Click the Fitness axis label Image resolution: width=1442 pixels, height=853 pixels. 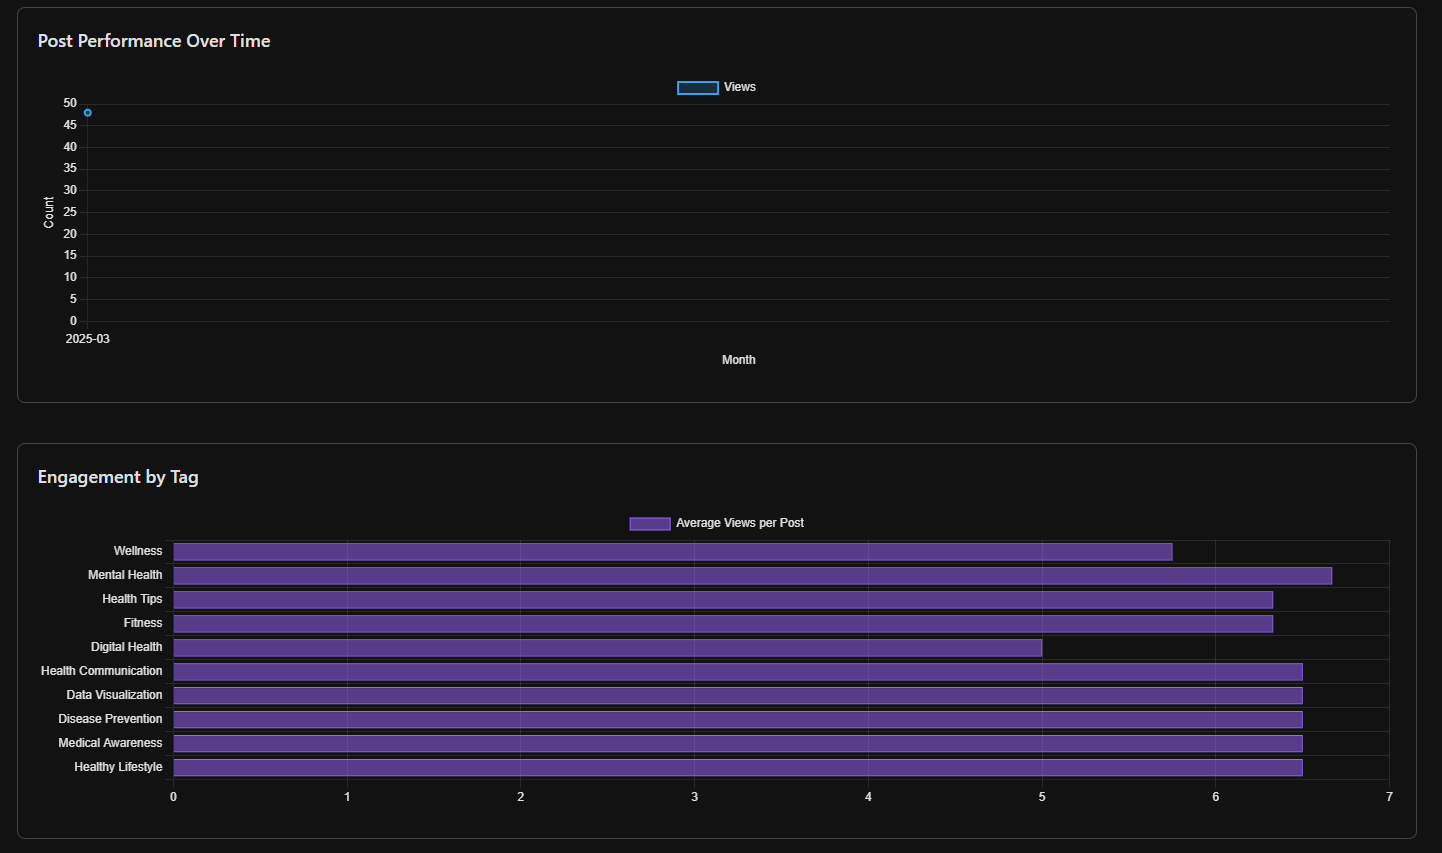(143, 623)
